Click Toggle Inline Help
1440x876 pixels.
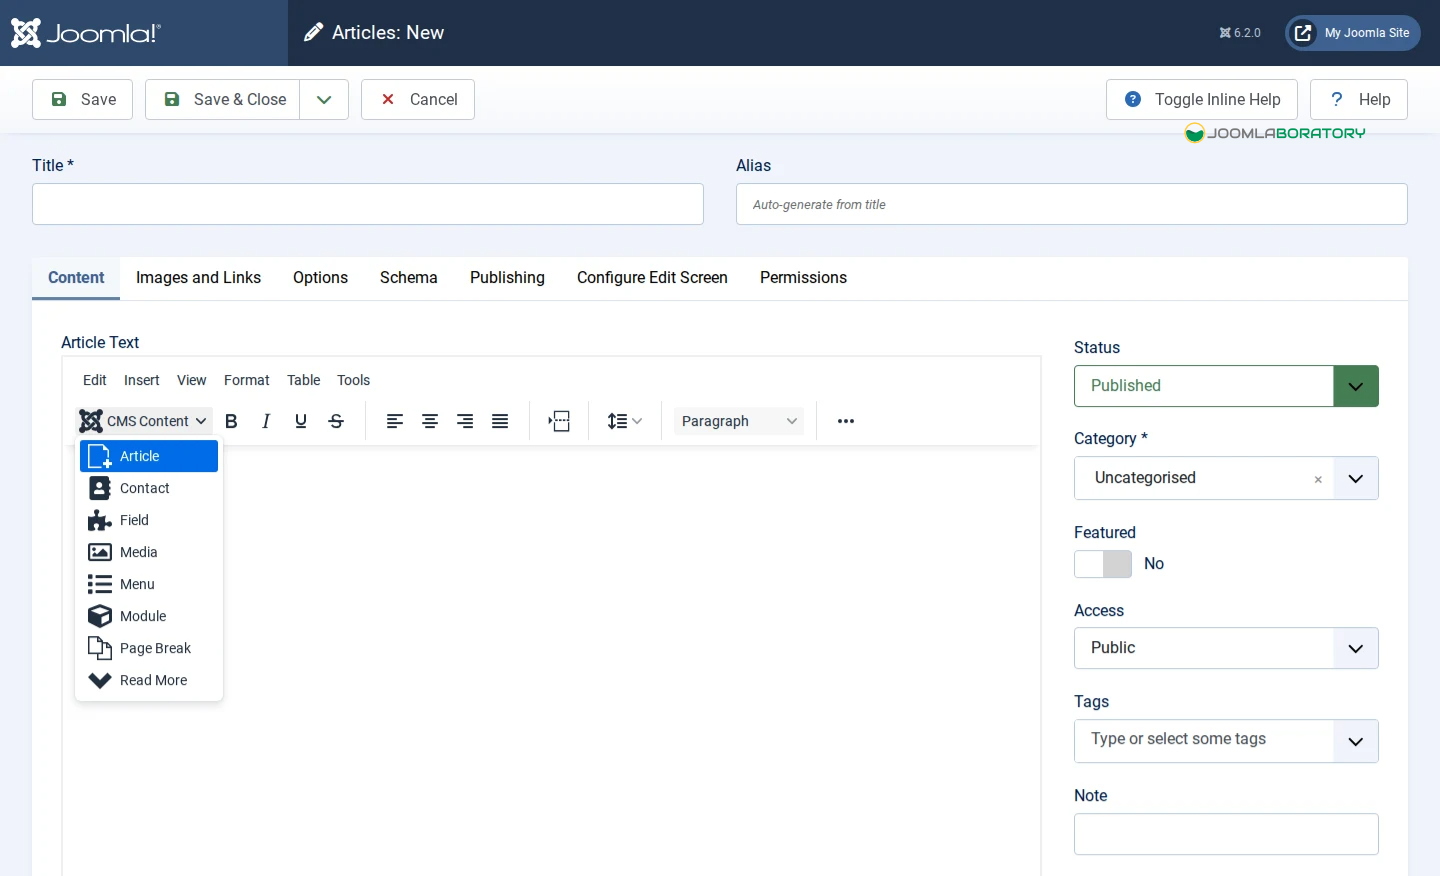1202,99
